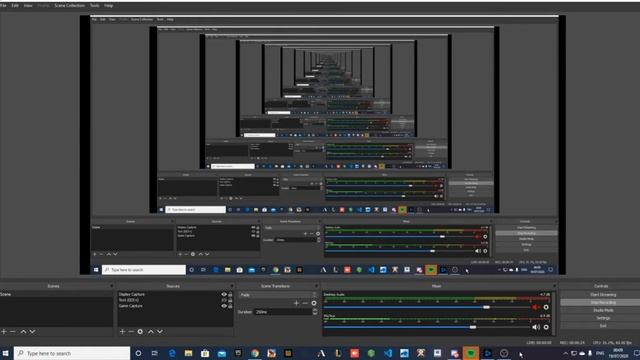Remove the selected scene using the Scenes minus icon
The height and width of the screenshot is (360, 640).
tap(13, 332)
